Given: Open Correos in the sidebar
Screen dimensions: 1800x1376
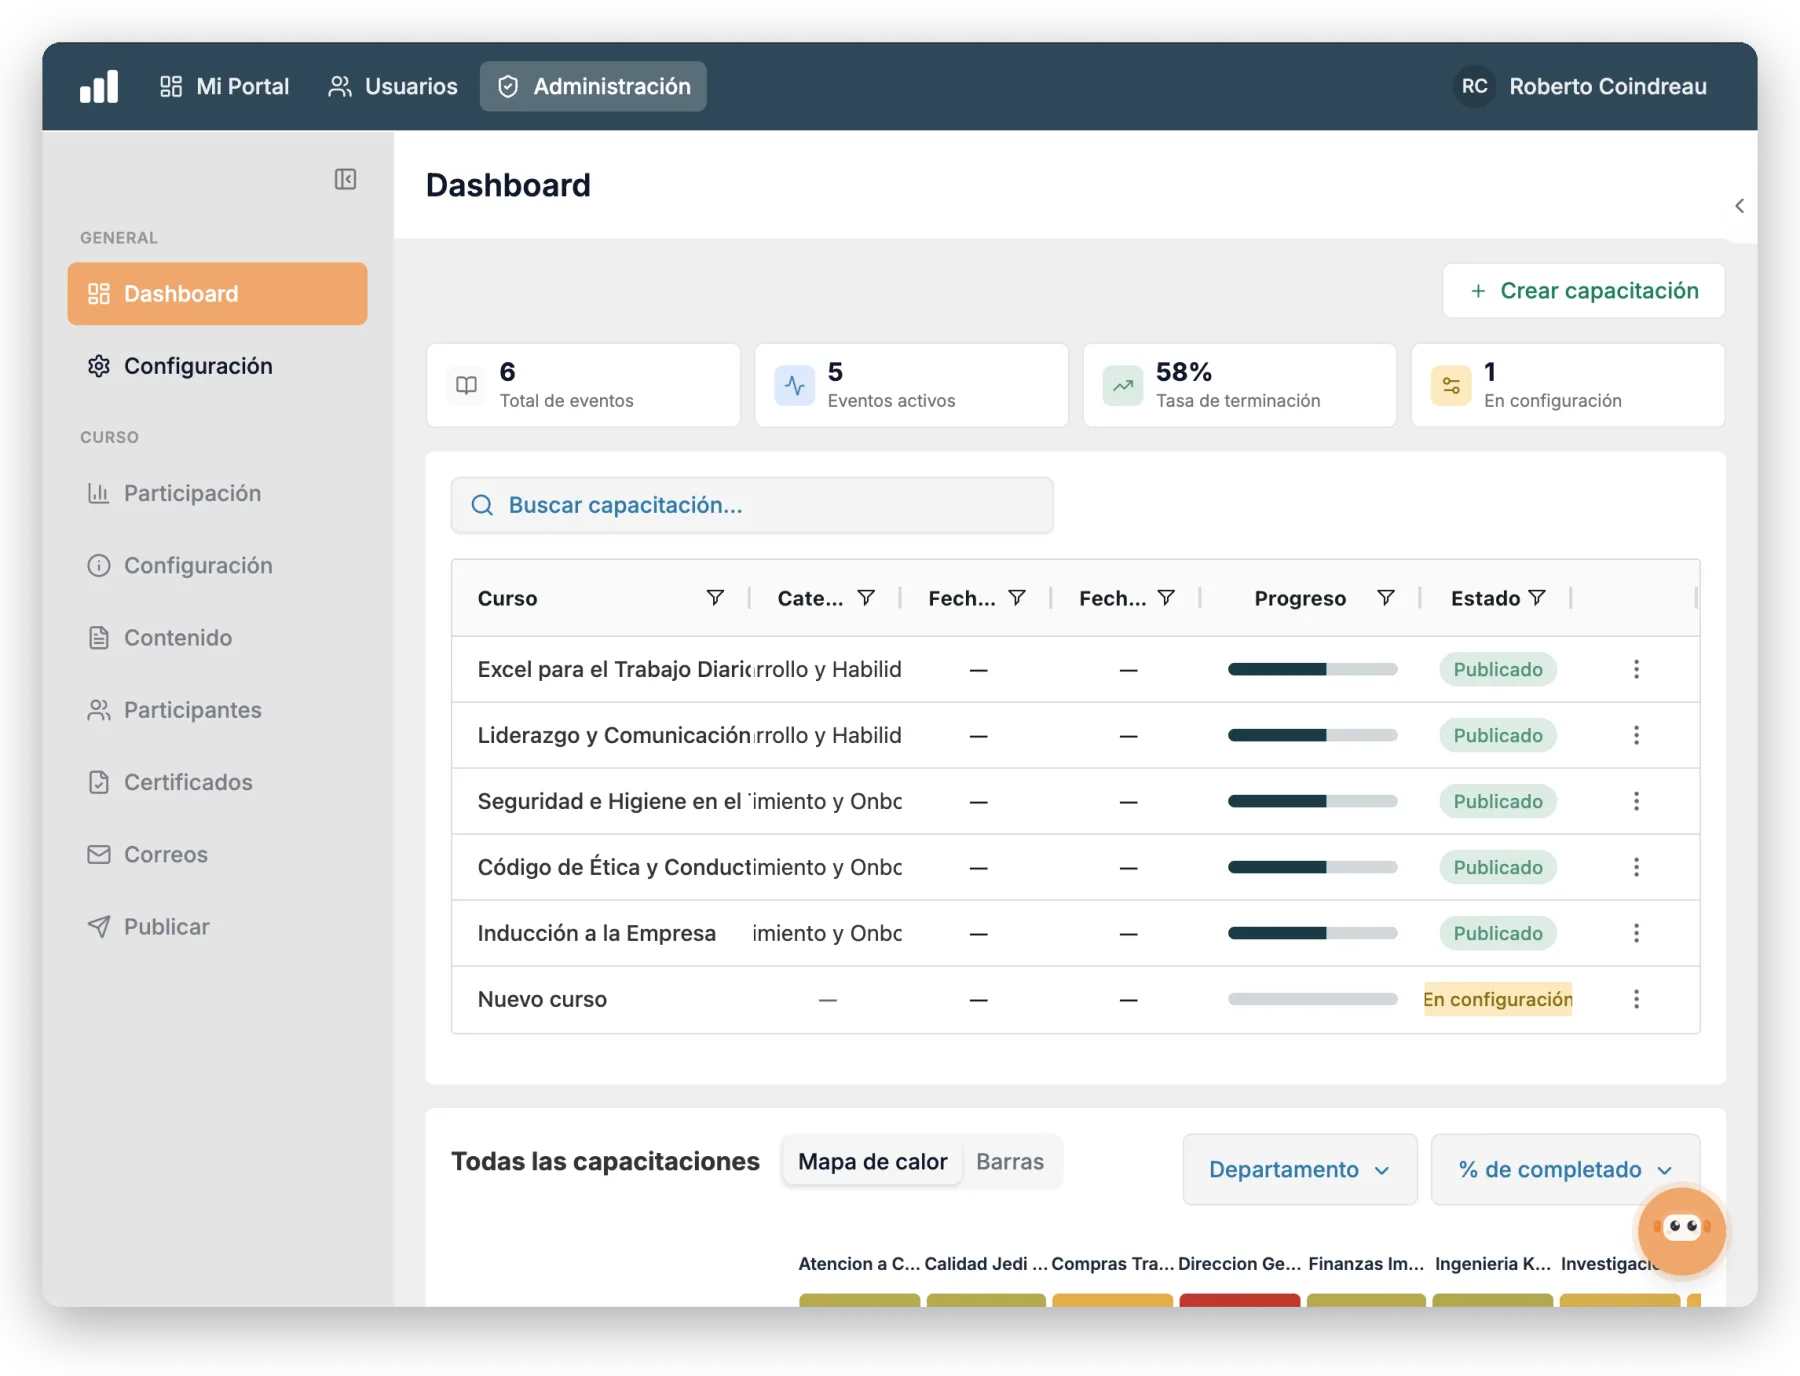Looking at the screenshot, I should pyautogui.click(x=217, y=855).
